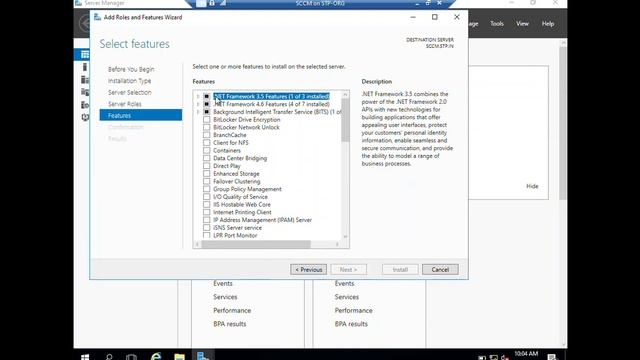
Task: Click the Previous button
Action: (x=309, y=269)
